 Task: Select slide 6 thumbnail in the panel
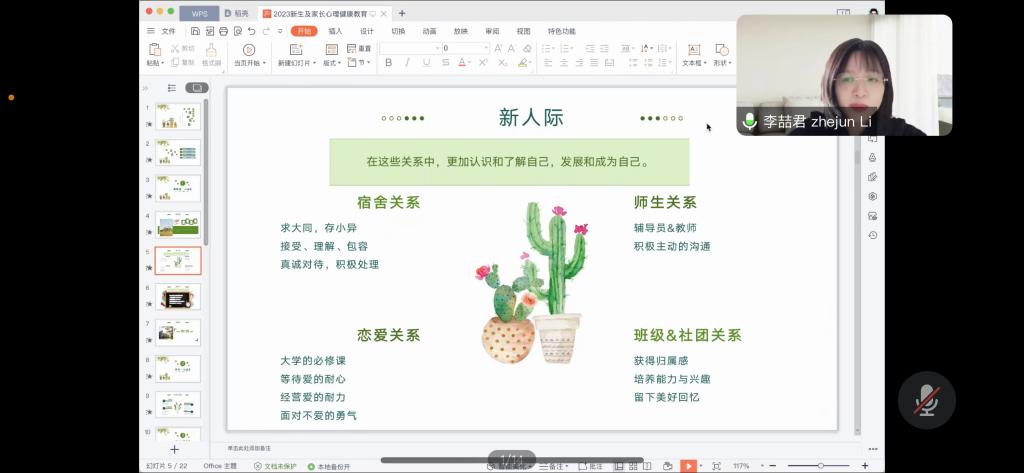tap(178, 297)
